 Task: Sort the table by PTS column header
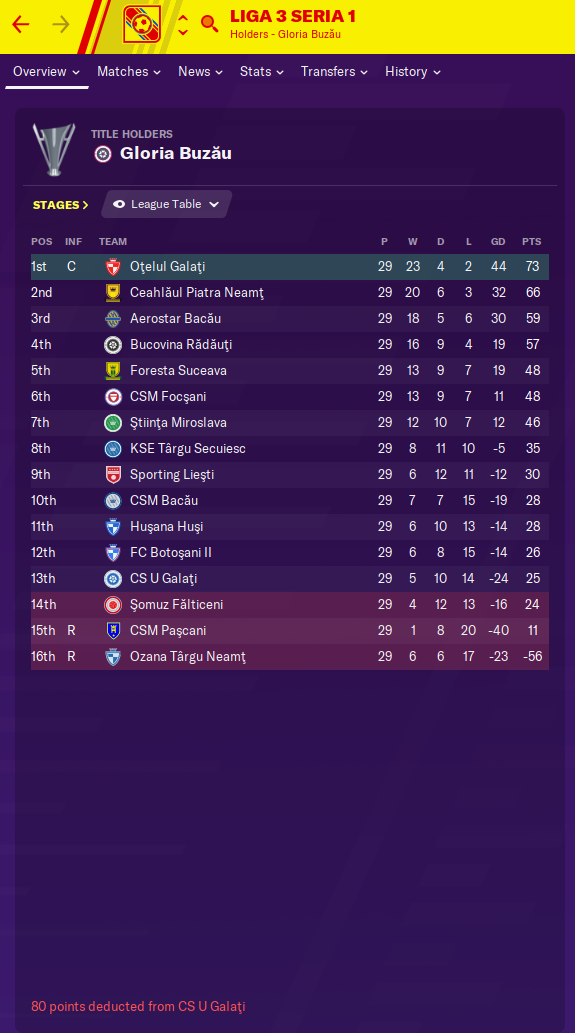[532, 242]
